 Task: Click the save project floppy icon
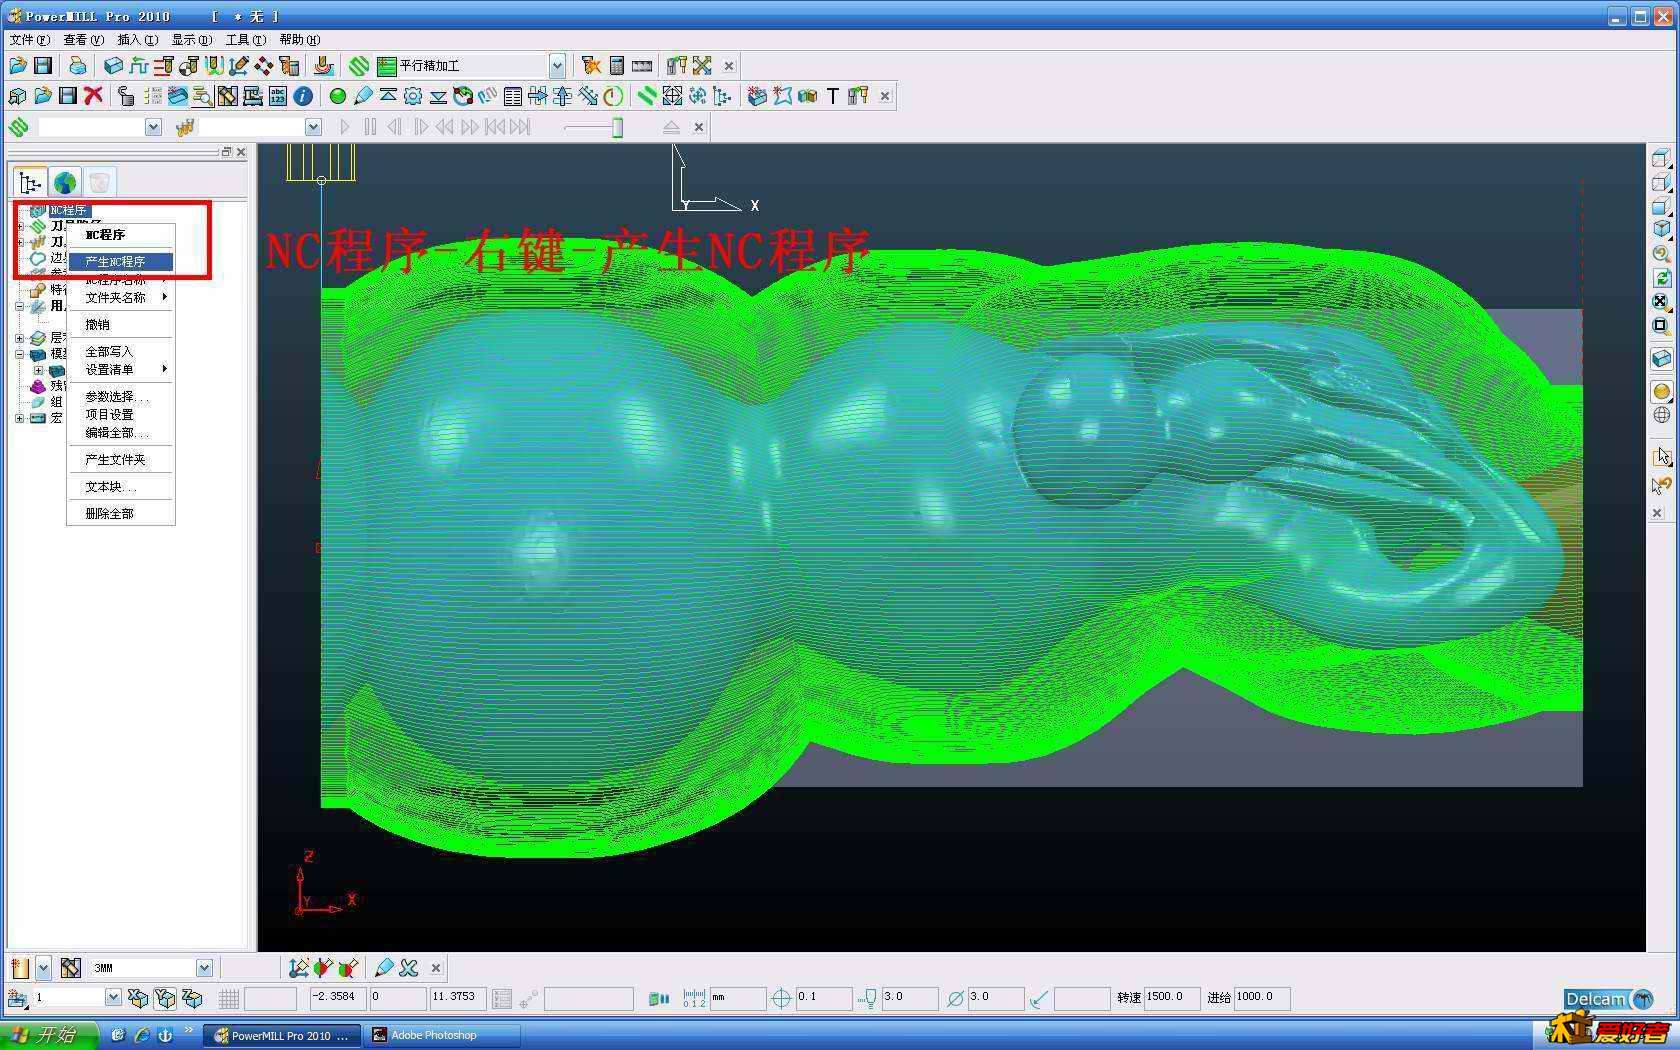point(43,66)
